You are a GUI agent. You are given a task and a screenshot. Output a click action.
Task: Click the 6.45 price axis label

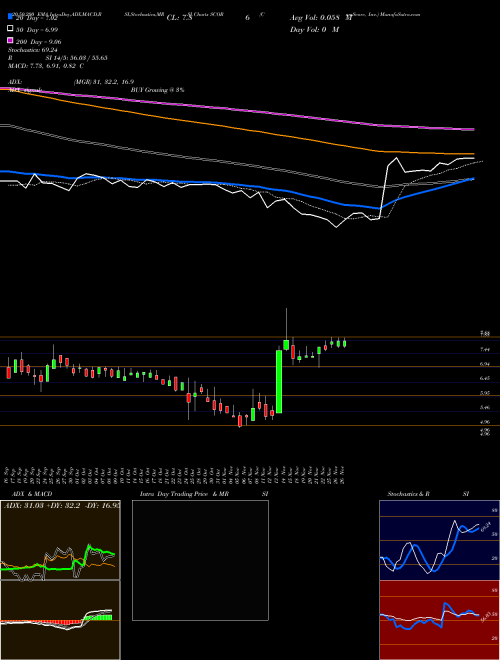[484, 378]
